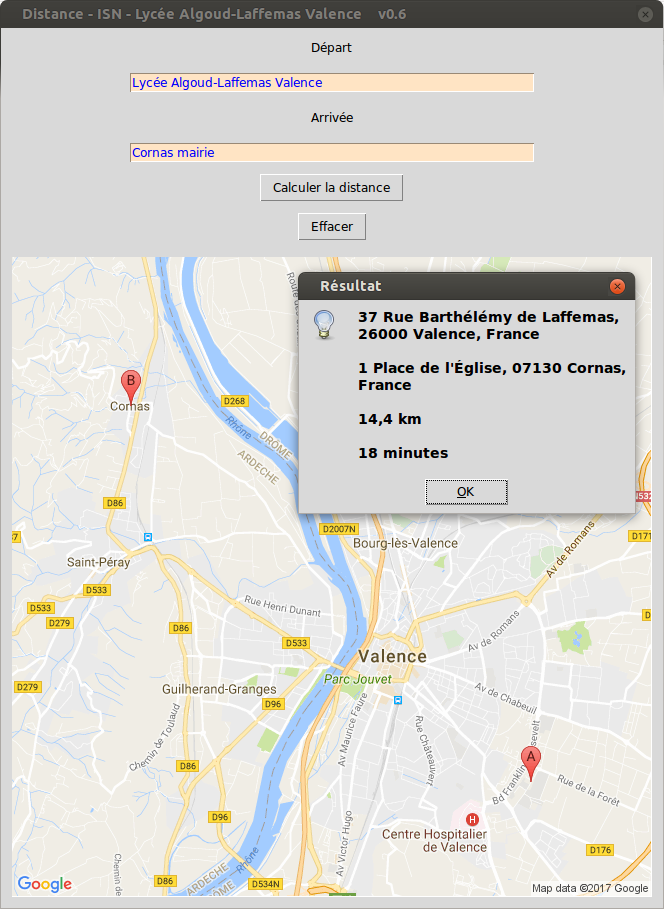Click the Google logo on the map

45,884
